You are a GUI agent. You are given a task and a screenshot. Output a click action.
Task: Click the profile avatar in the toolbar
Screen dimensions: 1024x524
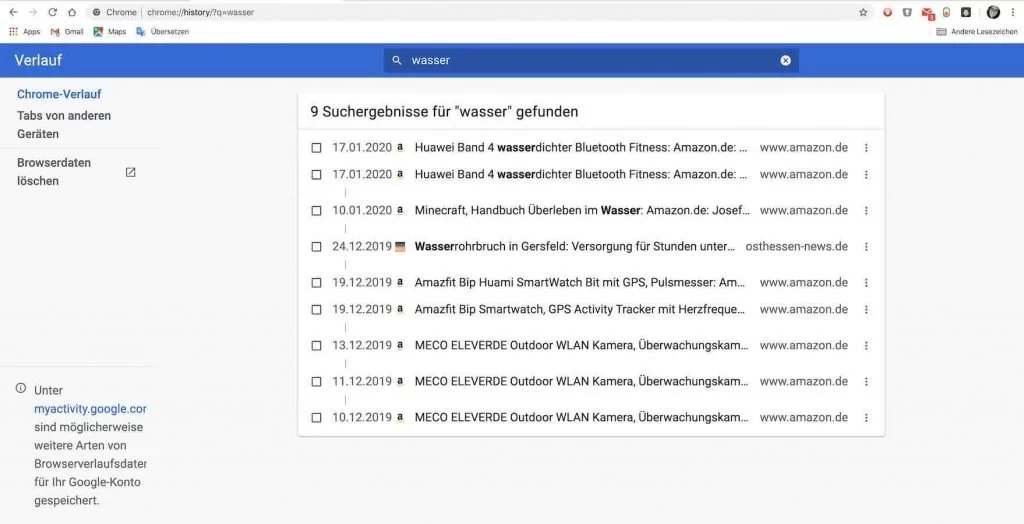[993, 12]
